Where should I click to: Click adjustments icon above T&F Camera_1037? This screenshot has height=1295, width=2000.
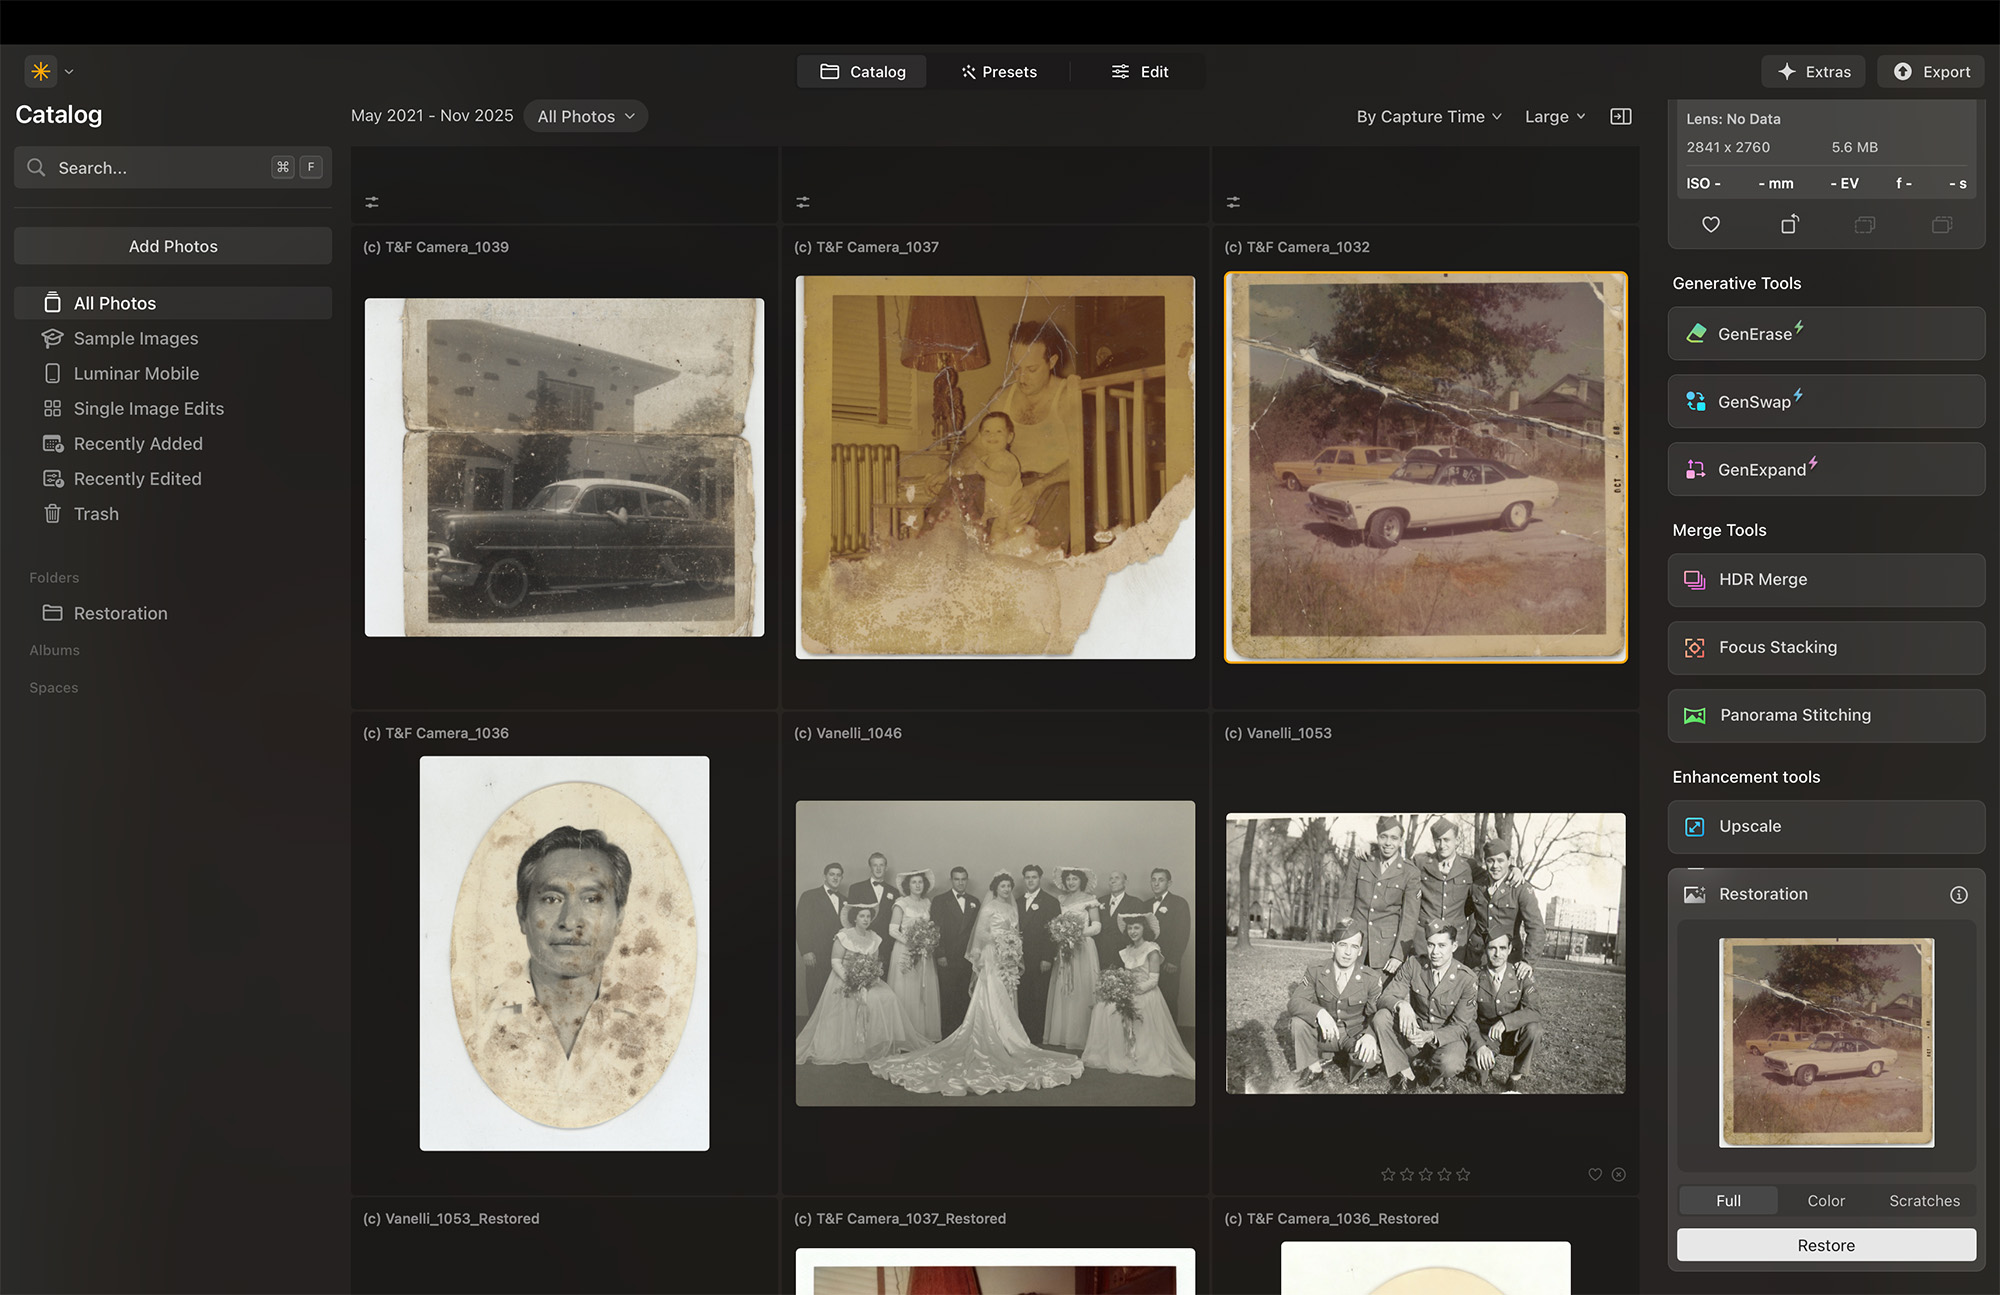click(x=803, y=202)
